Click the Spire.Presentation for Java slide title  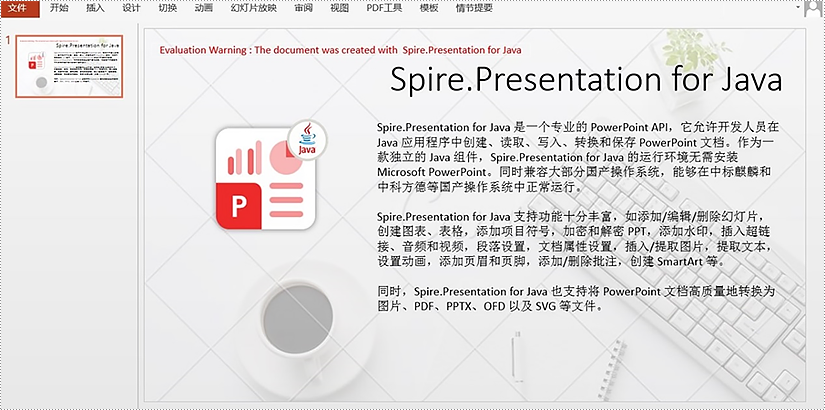[x=586, y=80]
